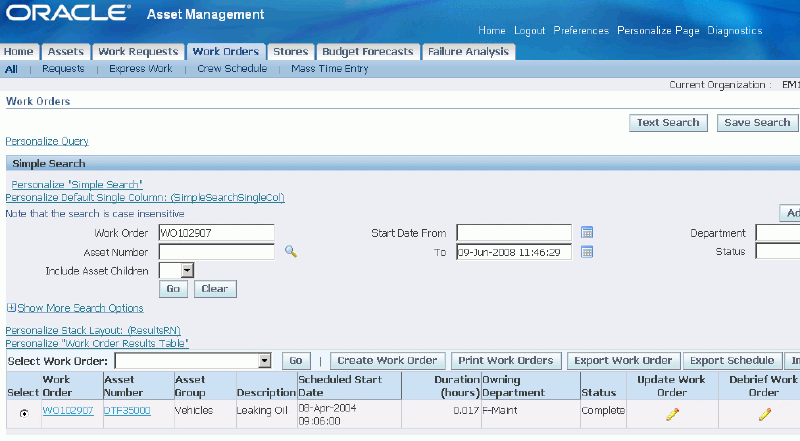
Task: Click the Oracle logo
Action: 68,13
